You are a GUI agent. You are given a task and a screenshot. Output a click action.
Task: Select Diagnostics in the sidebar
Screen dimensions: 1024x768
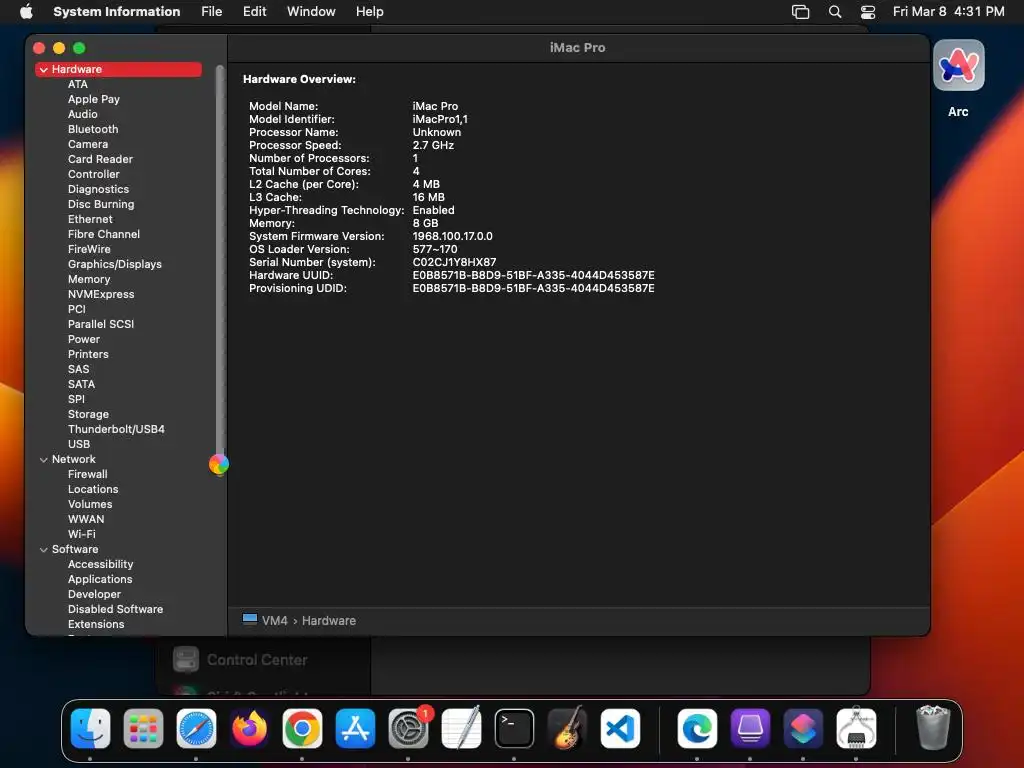coord(98,189)
